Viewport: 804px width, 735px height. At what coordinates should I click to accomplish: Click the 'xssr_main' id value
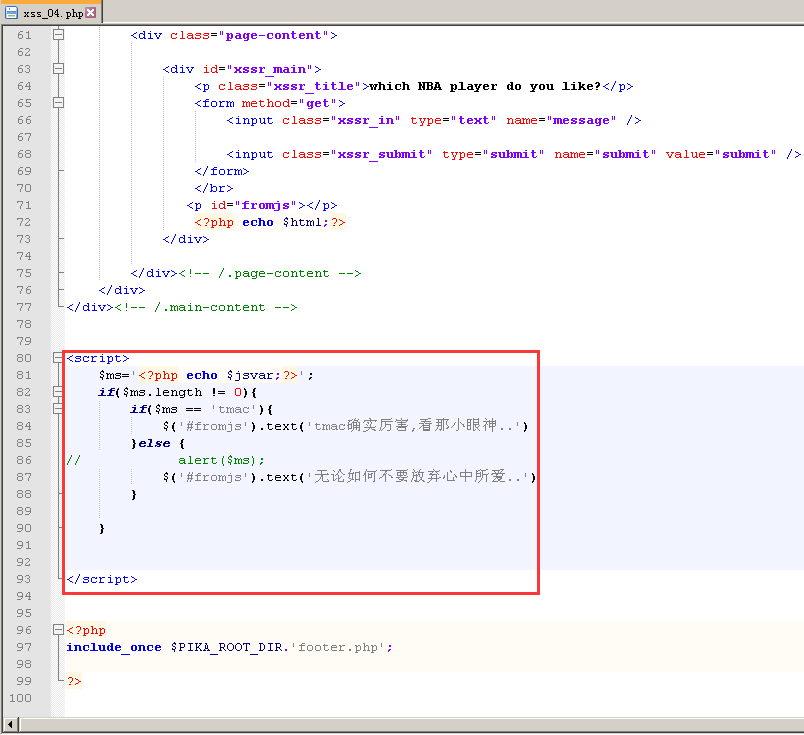(270, 69)
